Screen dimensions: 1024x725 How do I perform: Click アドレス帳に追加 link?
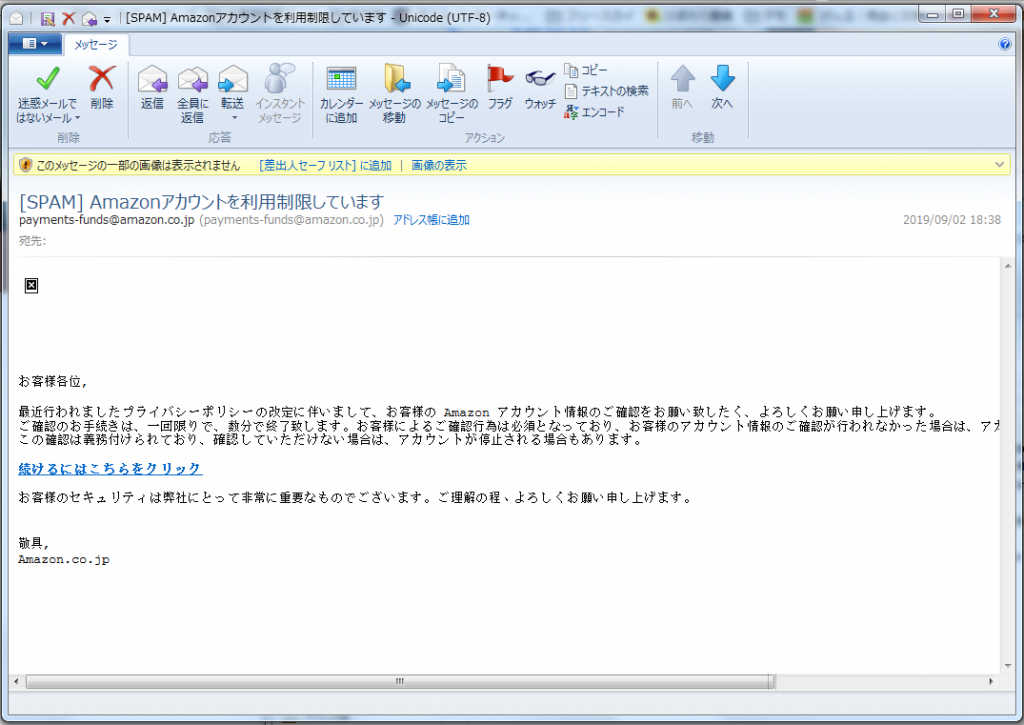click(x=431, y=220)
